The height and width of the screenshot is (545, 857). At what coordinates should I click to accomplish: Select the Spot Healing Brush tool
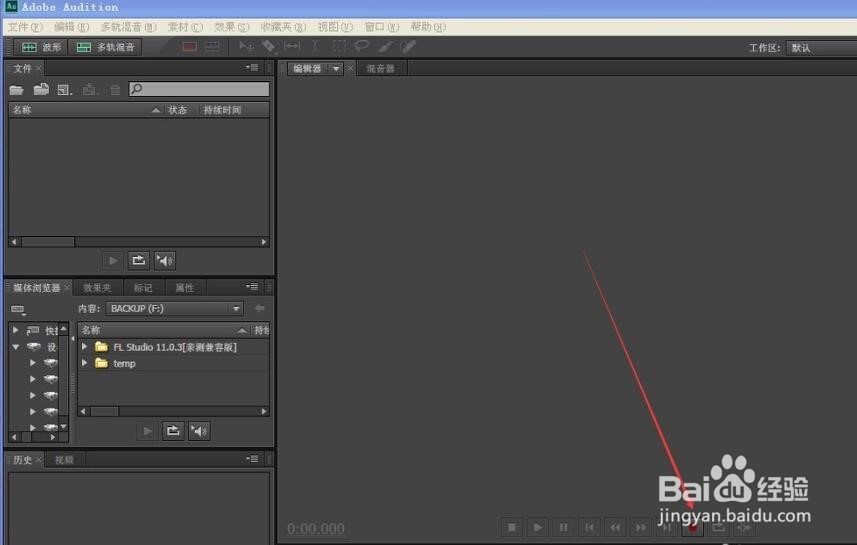tap(408, 46)
